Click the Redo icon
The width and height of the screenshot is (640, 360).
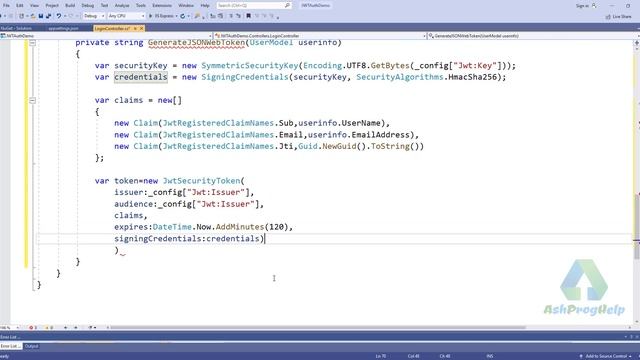pos(71,16)
